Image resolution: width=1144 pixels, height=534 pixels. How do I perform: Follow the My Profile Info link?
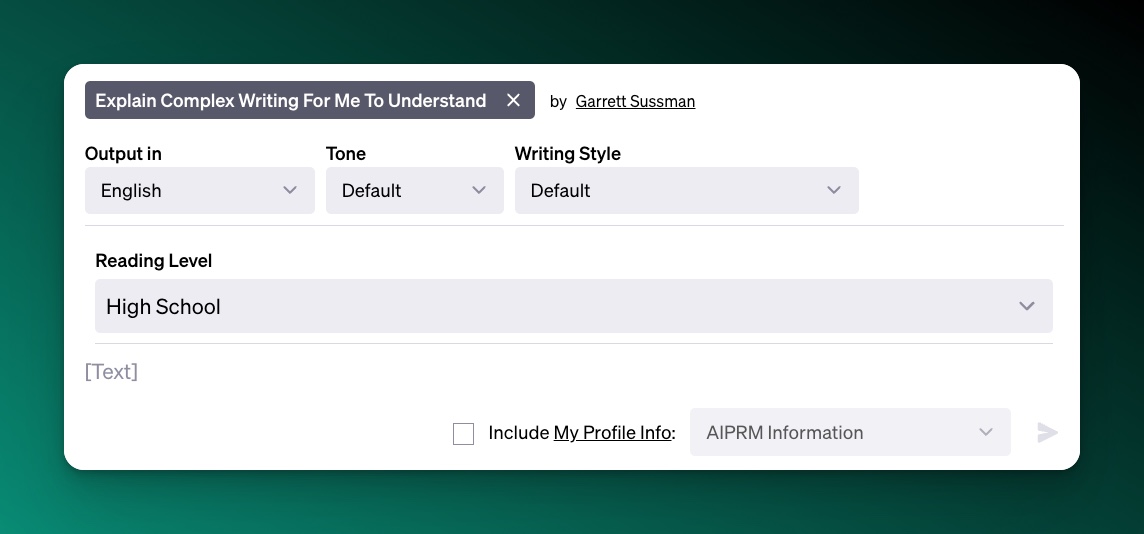612,433
